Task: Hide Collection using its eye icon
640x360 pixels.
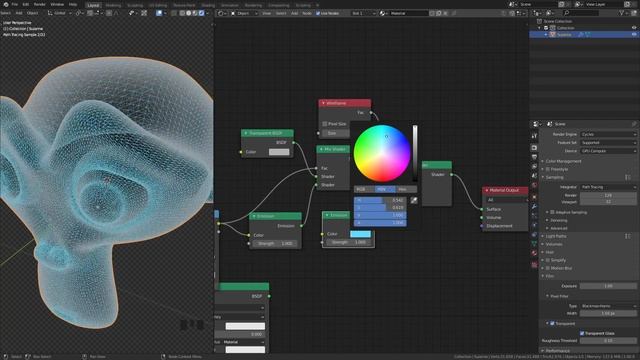Action: (x=634, y=28)
